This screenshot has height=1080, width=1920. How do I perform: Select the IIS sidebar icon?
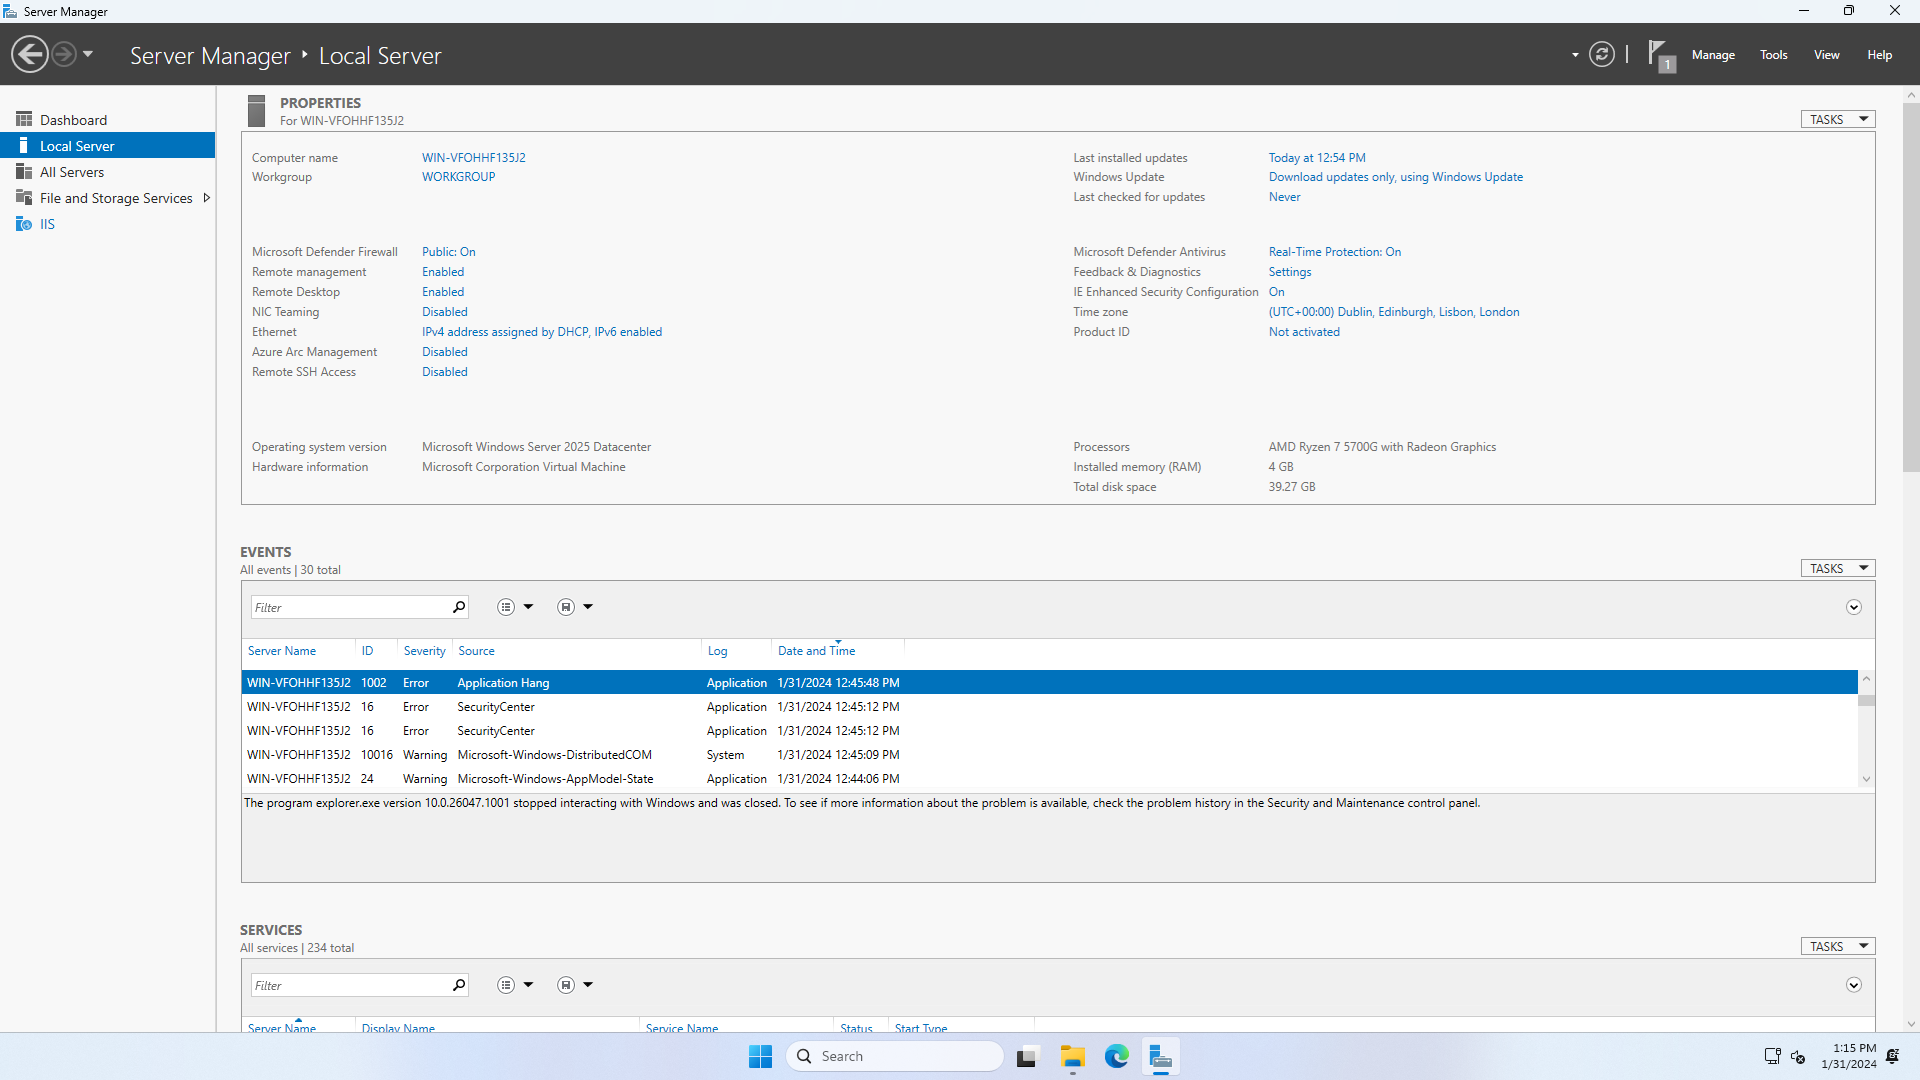[24, 224]
